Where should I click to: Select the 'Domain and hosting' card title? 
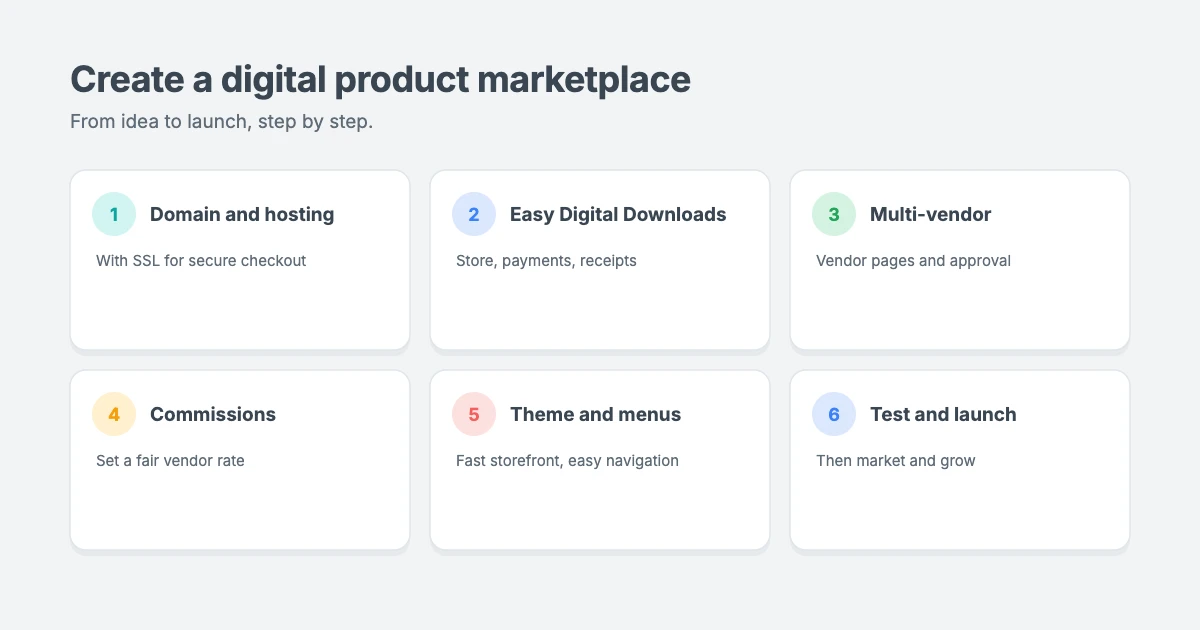242,214
